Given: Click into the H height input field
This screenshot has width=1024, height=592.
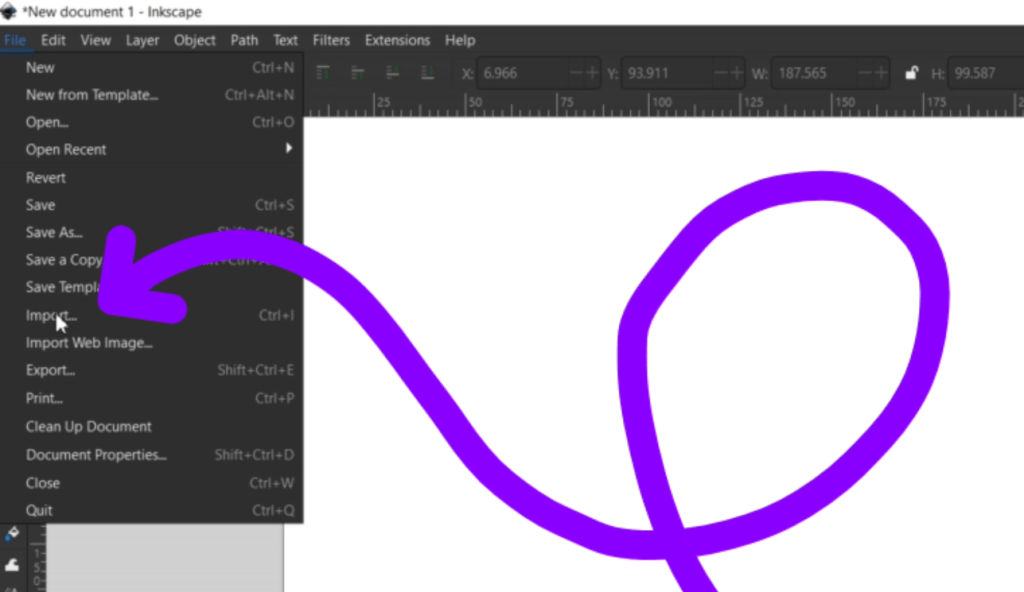Looking at the screenshot, I should (x=985, y=73).
